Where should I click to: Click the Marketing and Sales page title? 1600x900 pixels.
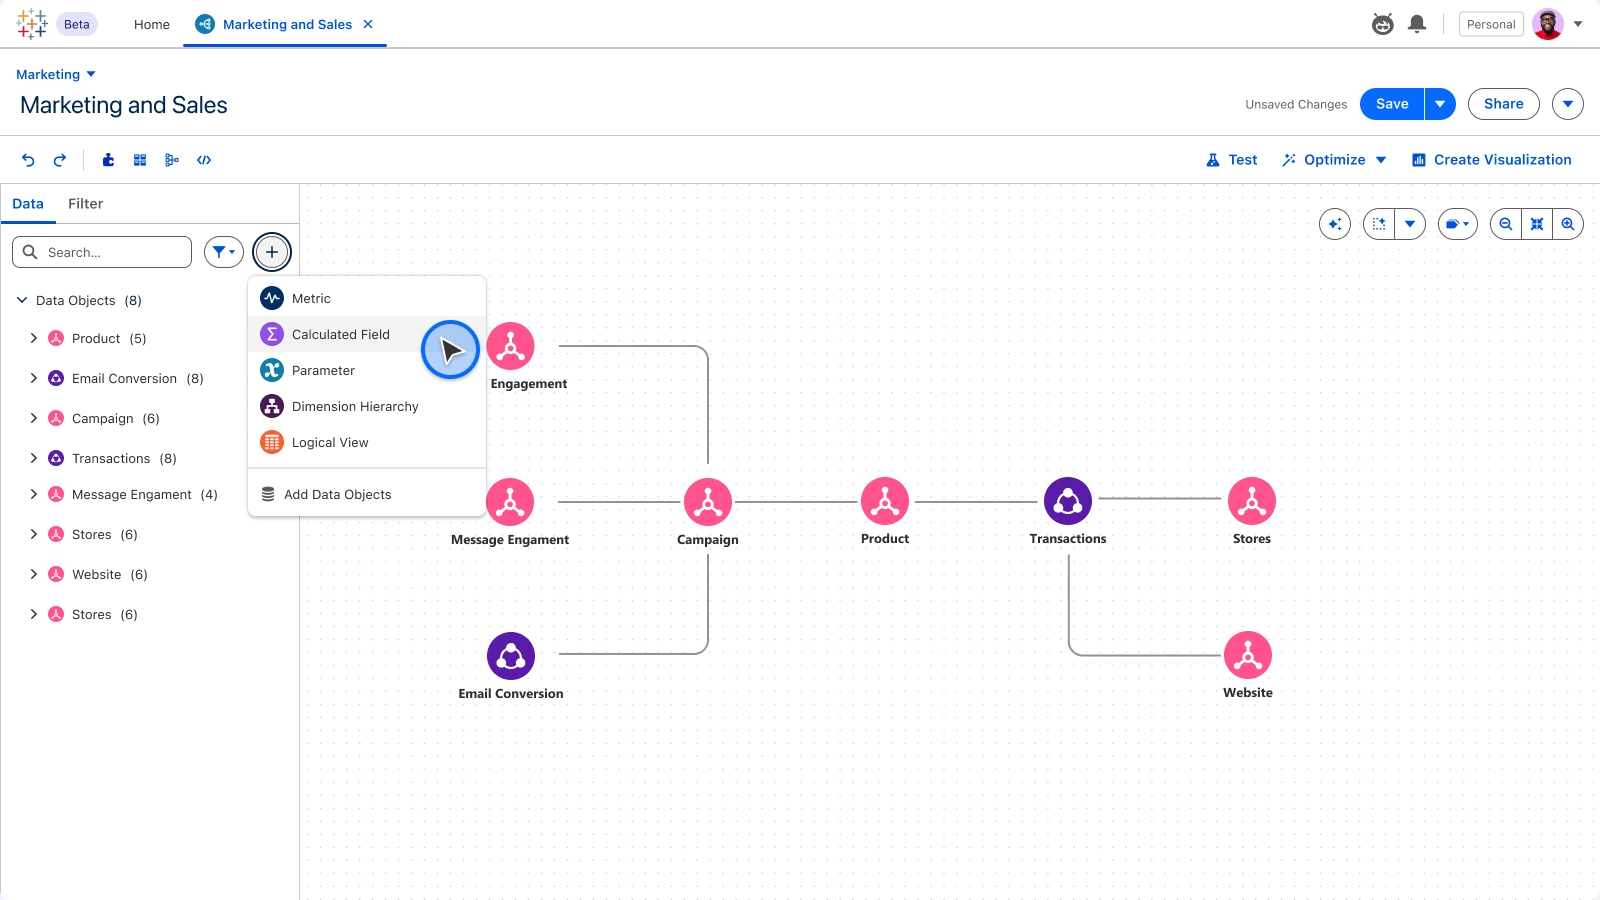click(124, 105)
